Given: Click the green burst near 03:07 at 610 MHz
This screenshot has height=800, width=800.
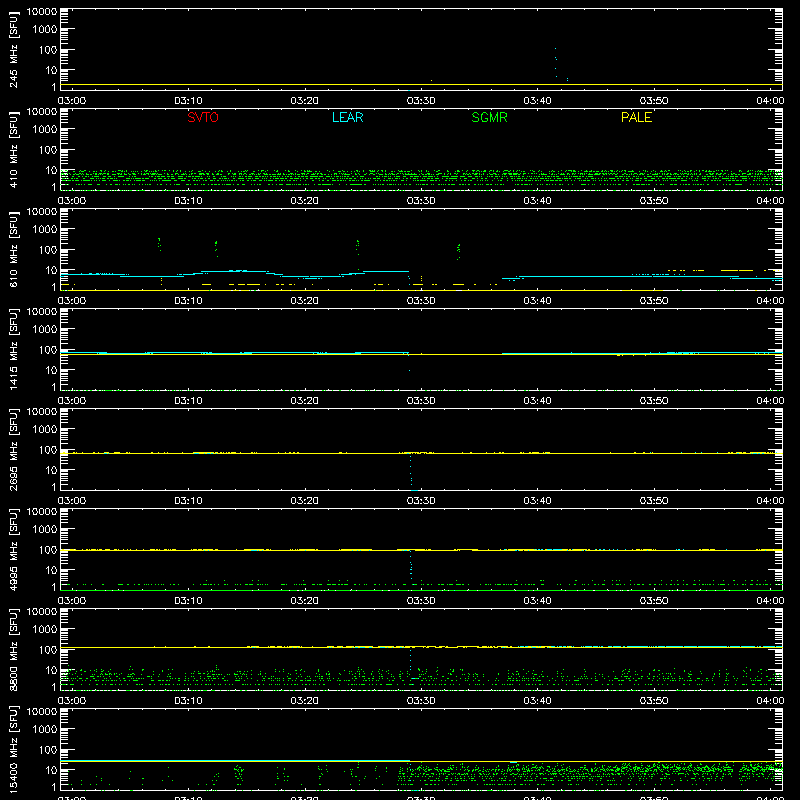Looking at the screenshot, I should click(x=160, y=244).
